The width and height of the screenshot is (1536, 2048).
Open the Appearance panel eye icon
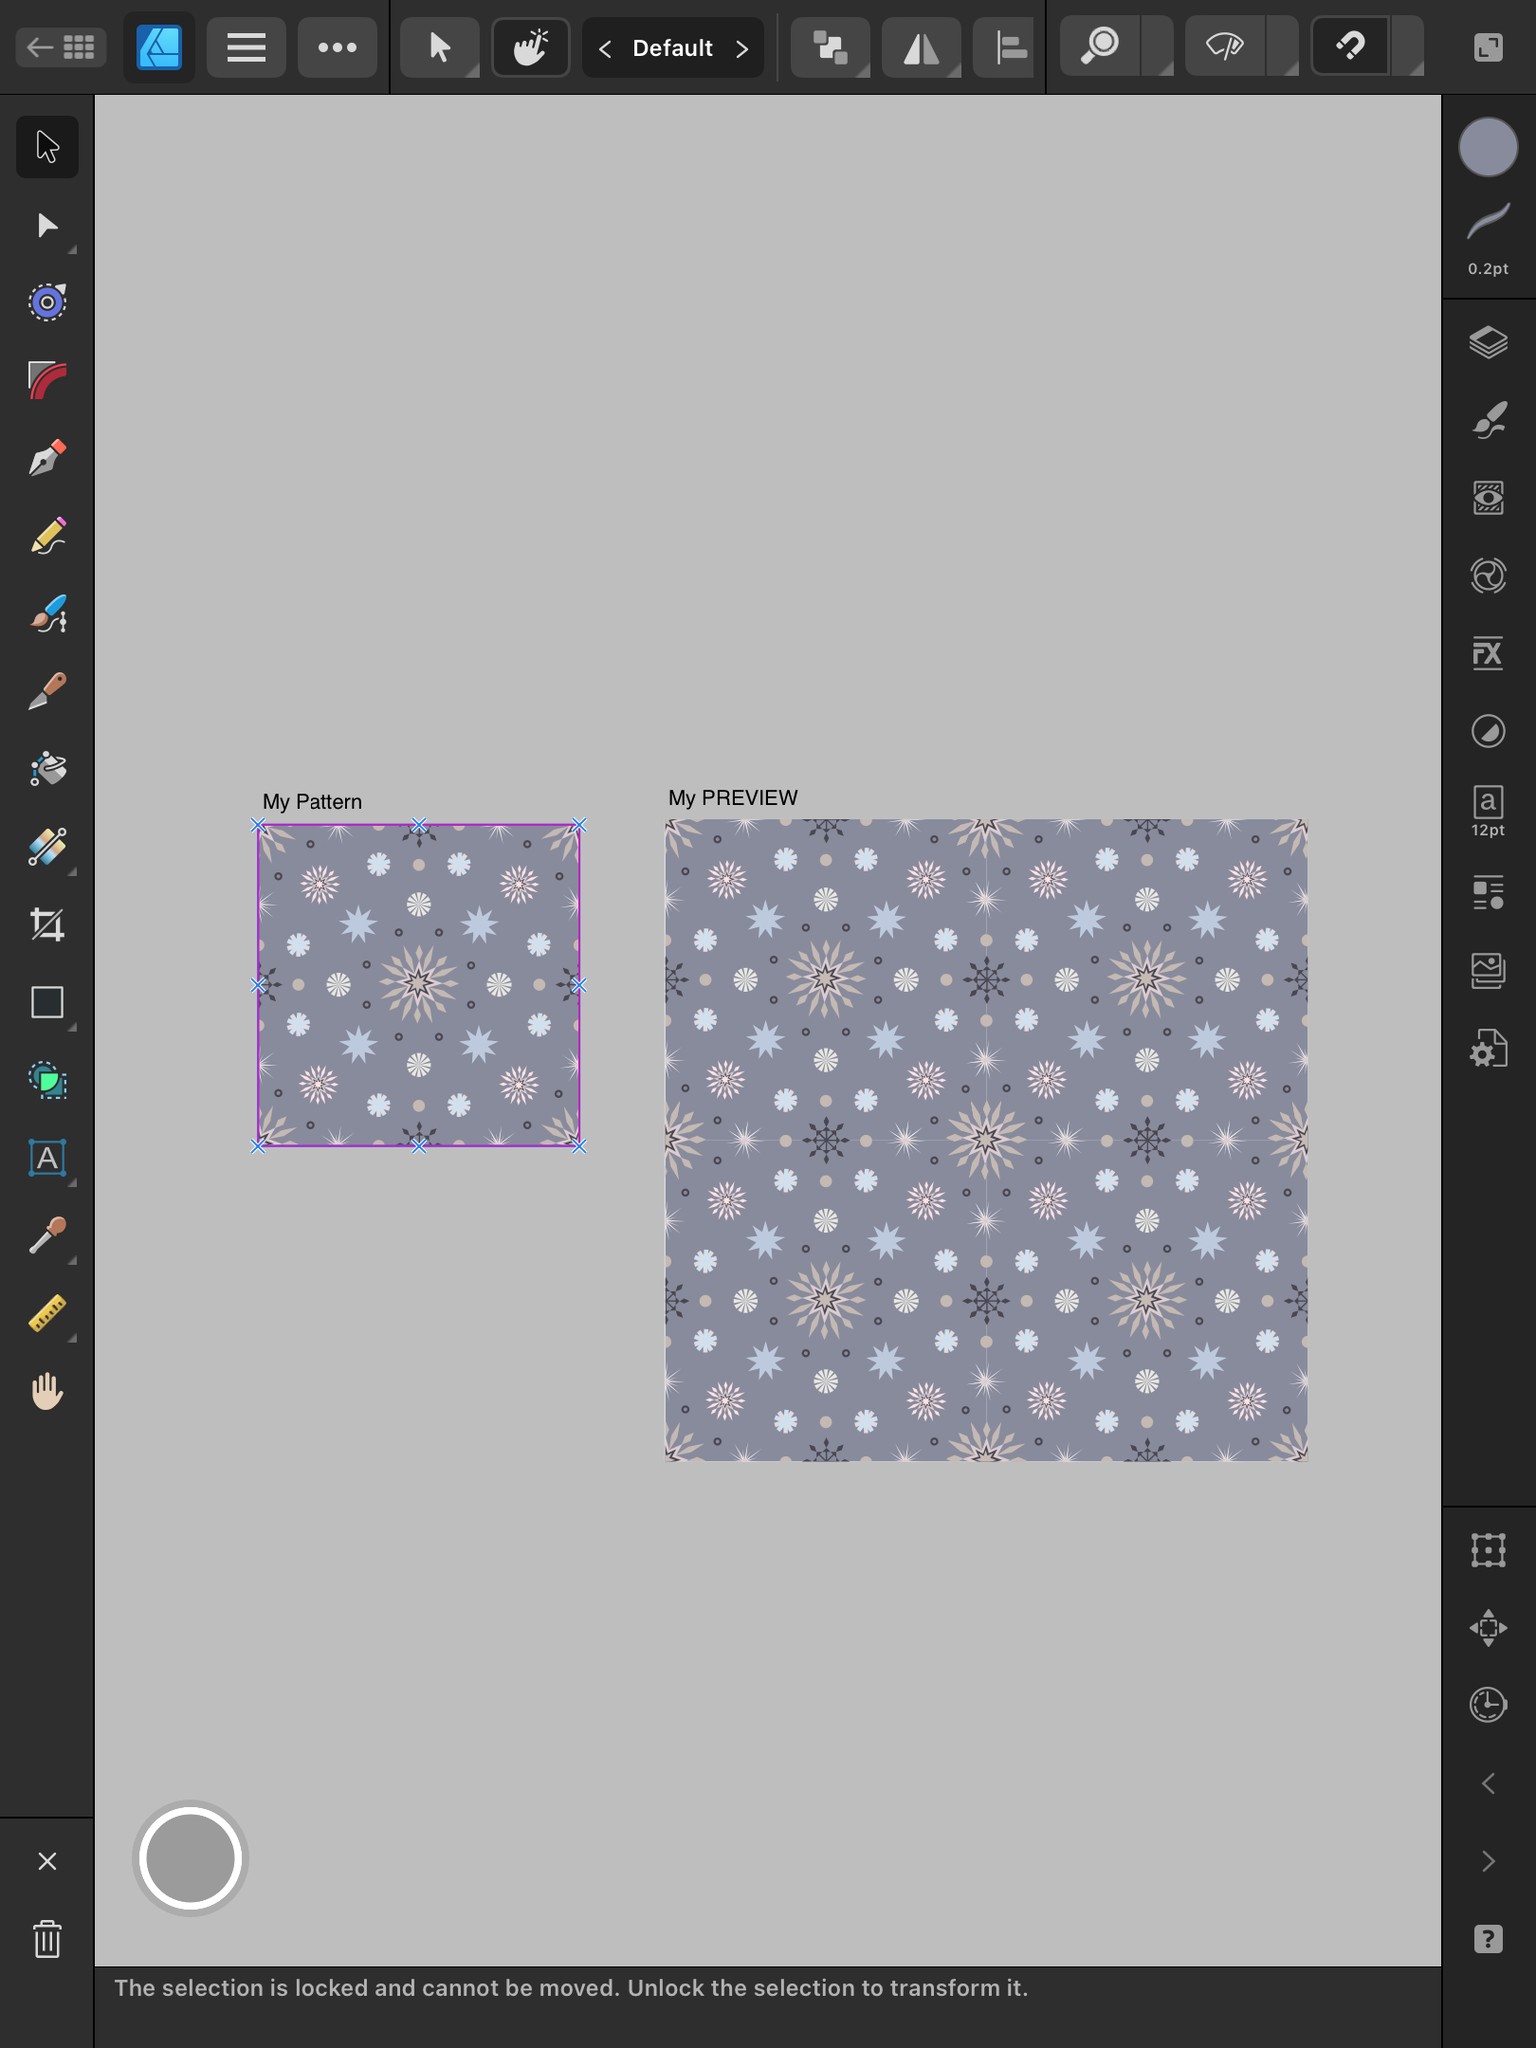click(1488, 498)
